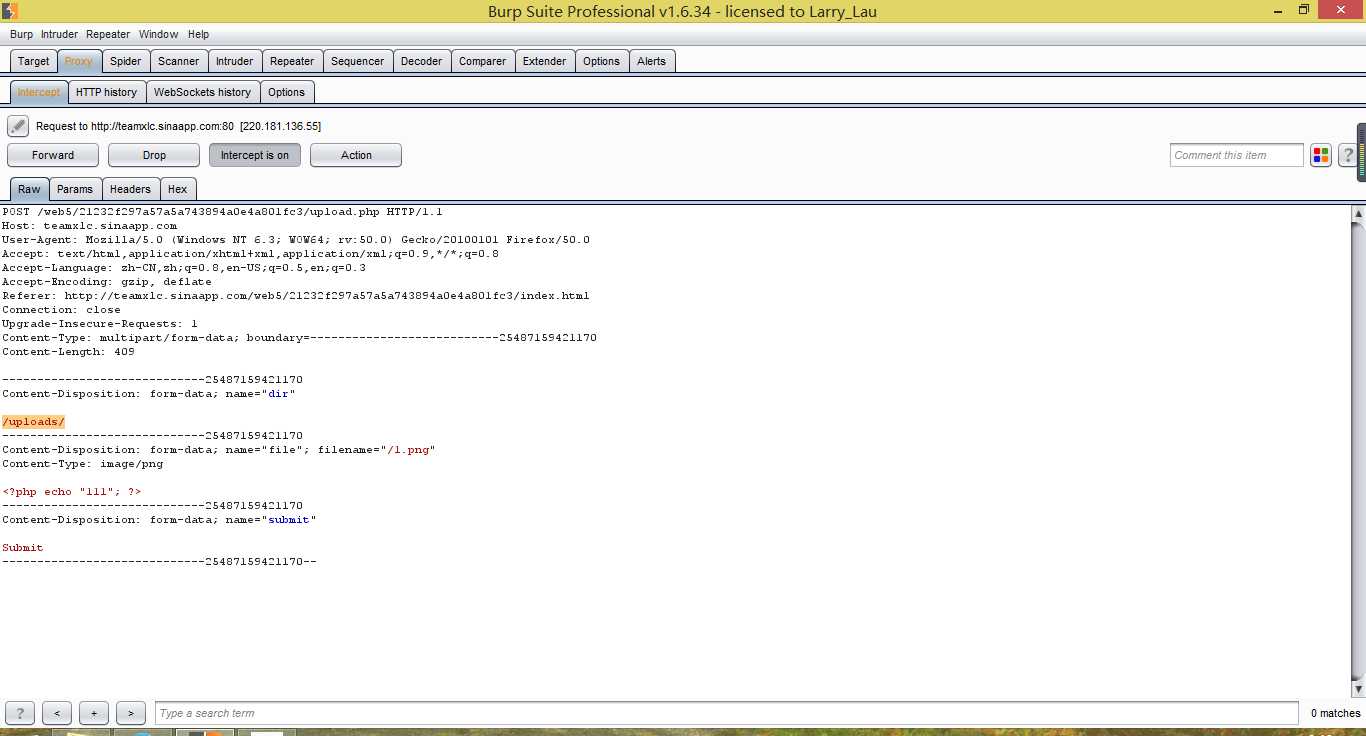This screenshot has height=736, width=1366.
Task: Open the Repeater menu
Action: click(x=108, y=34)
